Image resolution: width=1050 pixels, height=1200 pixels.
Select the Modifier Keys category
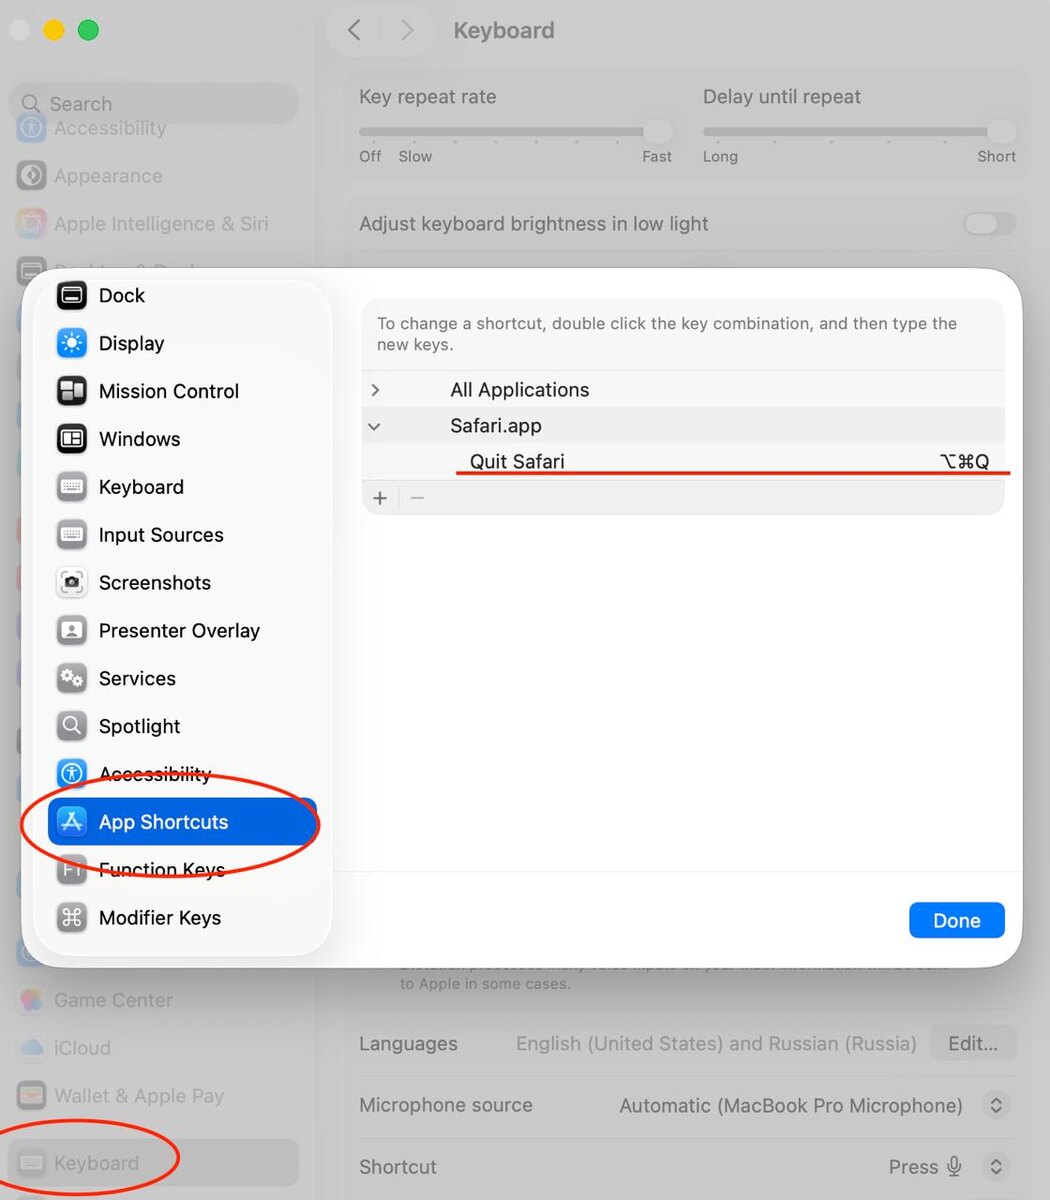coord(183,918)
